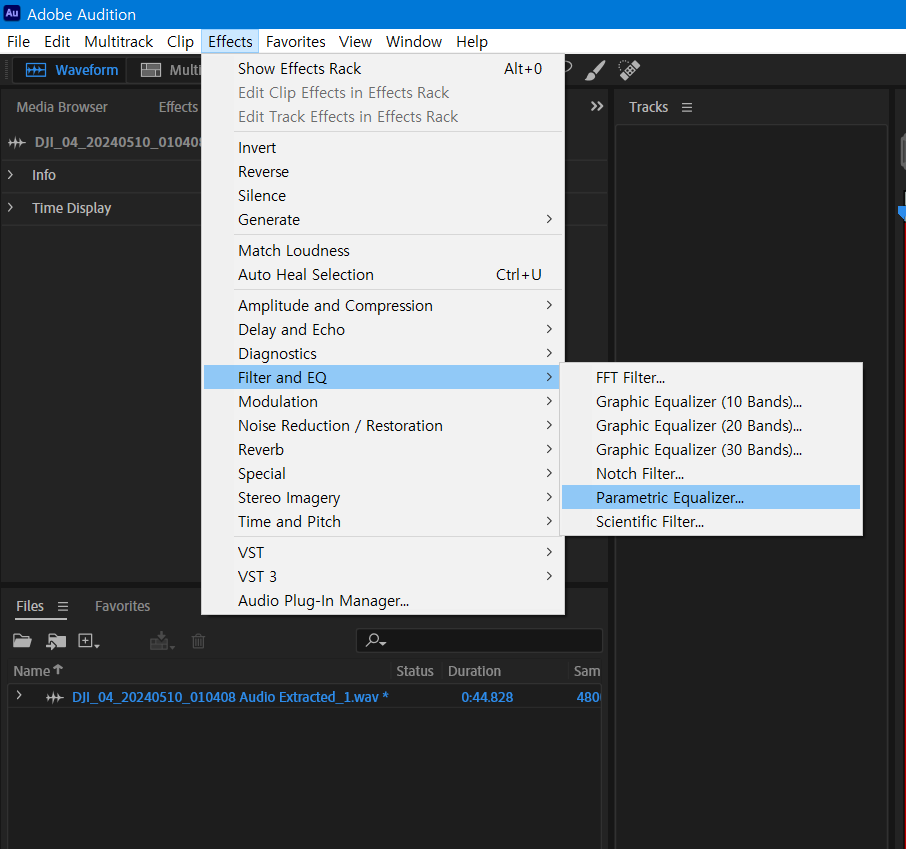Select Graphic Equalizer (20 Bands)

[x=711, y=425]
